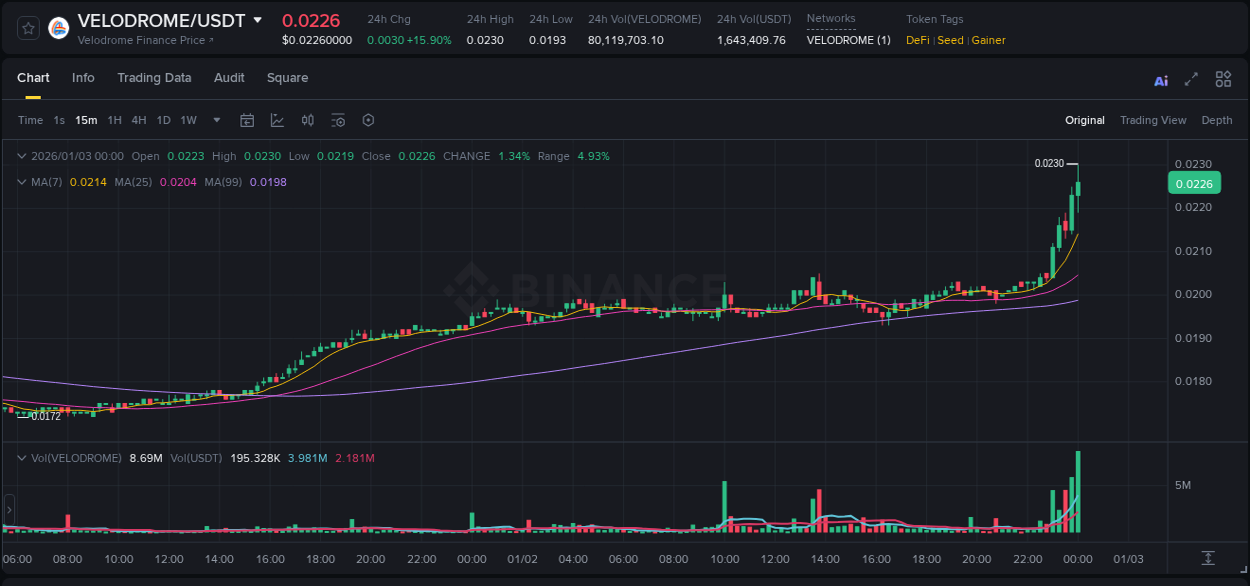The height and width of the screenshot is (586, 1250).
Task: Open chart settings hexagon icon
Action: tap(368, 120)
